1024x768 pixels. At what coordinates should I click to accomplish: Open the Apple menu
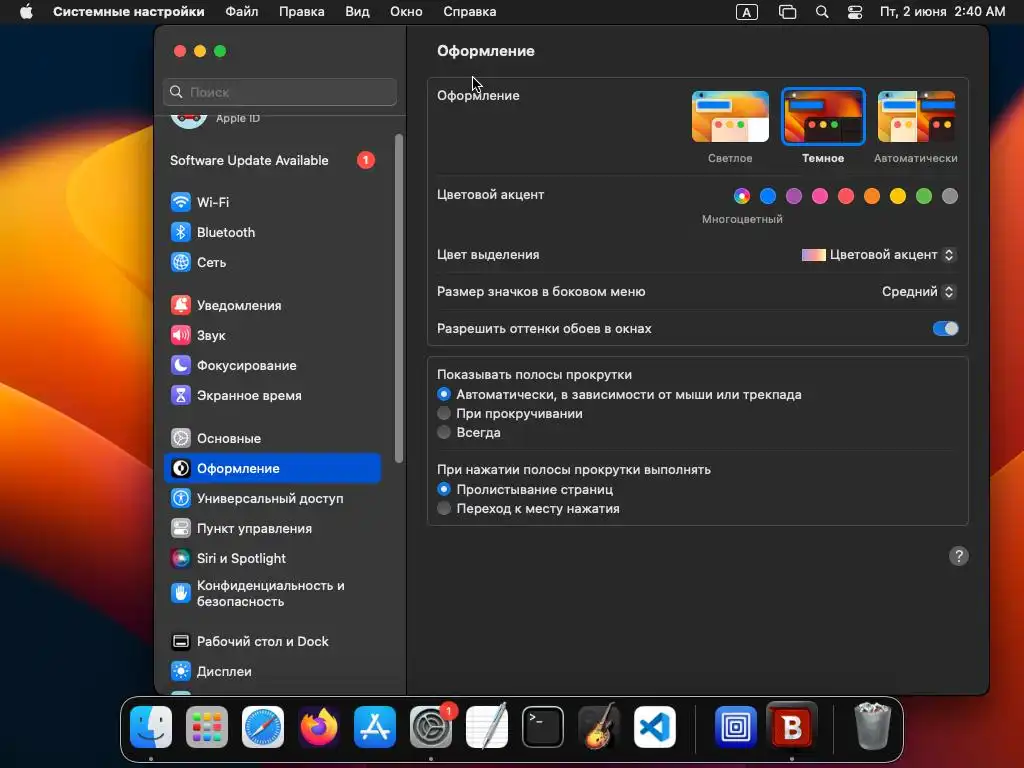pyautogui.click(x=26, y=12)
